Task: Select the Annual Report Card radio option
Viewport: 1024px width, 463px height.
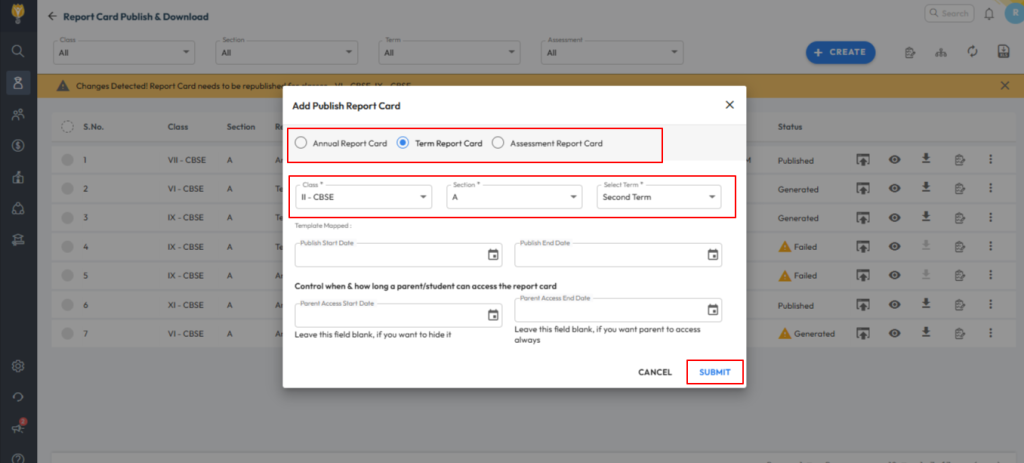Action: 301,143
